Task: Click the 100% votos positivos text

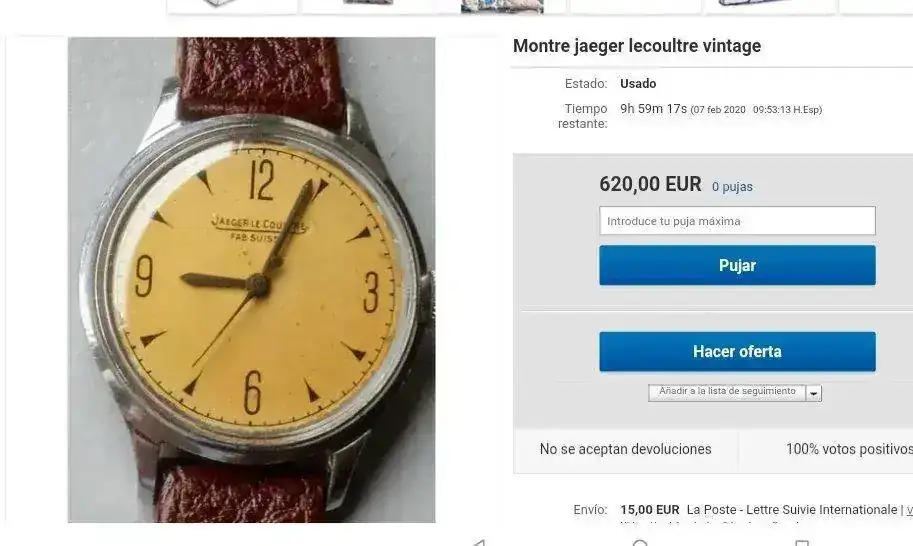Action: pos(849,449)
